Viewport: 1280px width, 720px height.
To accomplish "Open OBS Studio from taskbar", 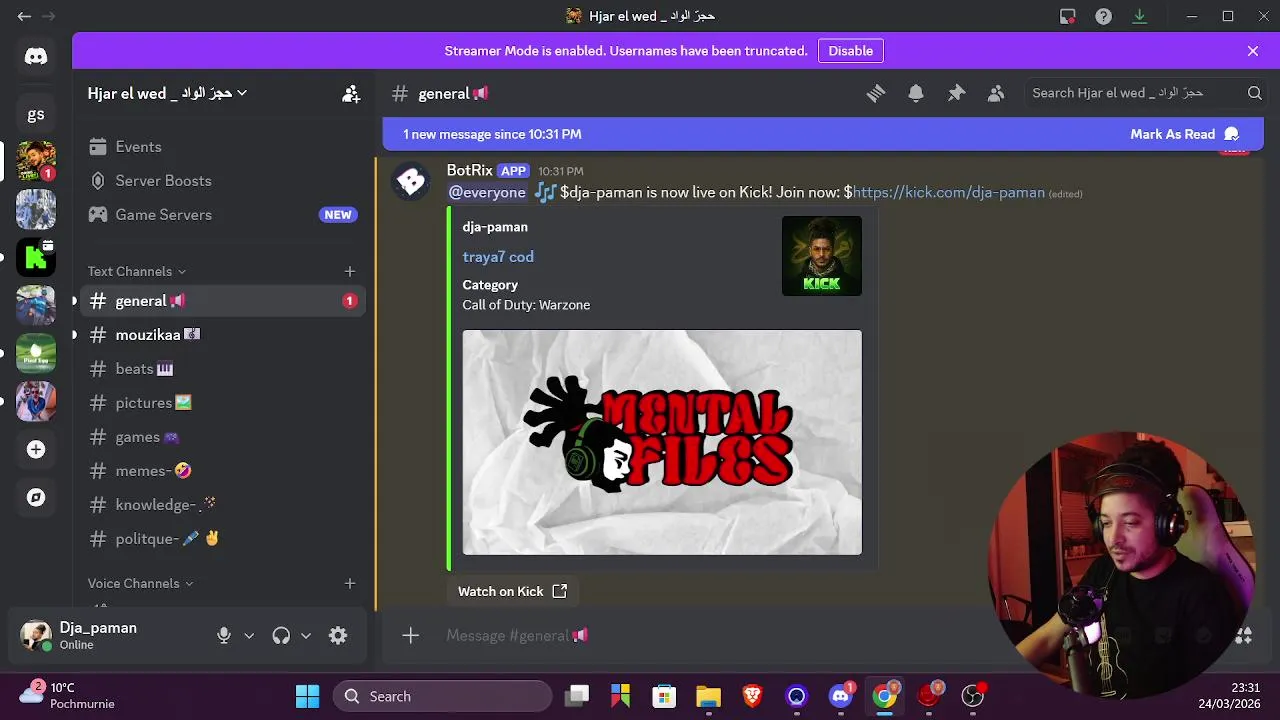I will point(972,696).
